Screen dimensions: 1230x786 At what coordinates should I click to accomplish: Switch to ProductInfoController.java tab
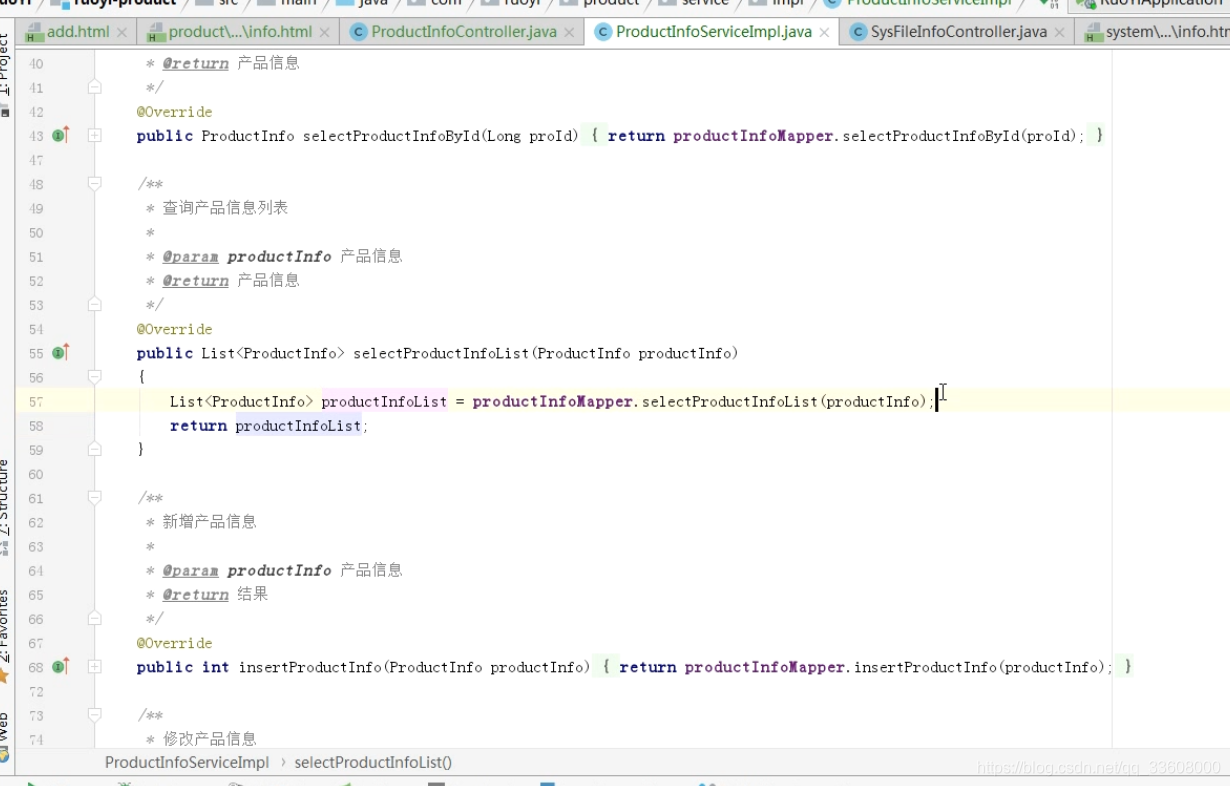(x=463, y=32)
